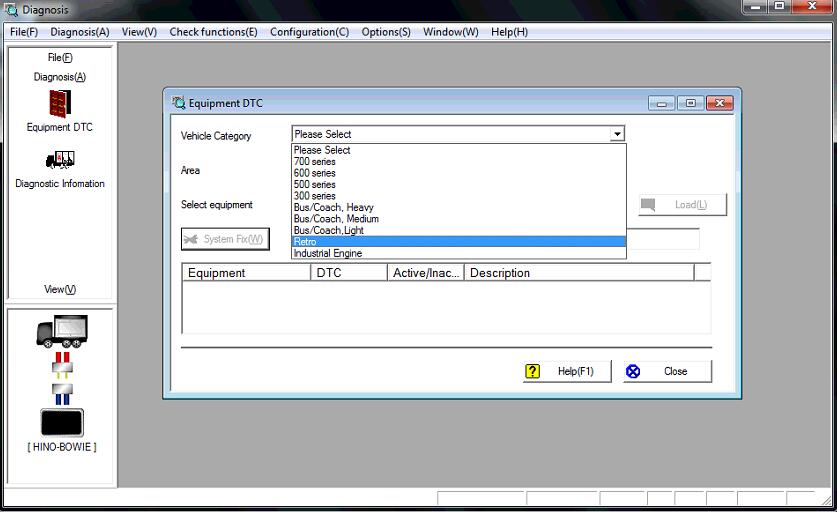Image resolution: width=837 pixels, height=512 pixels.
Task: Click the 'Area' label
Action: [x=190, y=170]
